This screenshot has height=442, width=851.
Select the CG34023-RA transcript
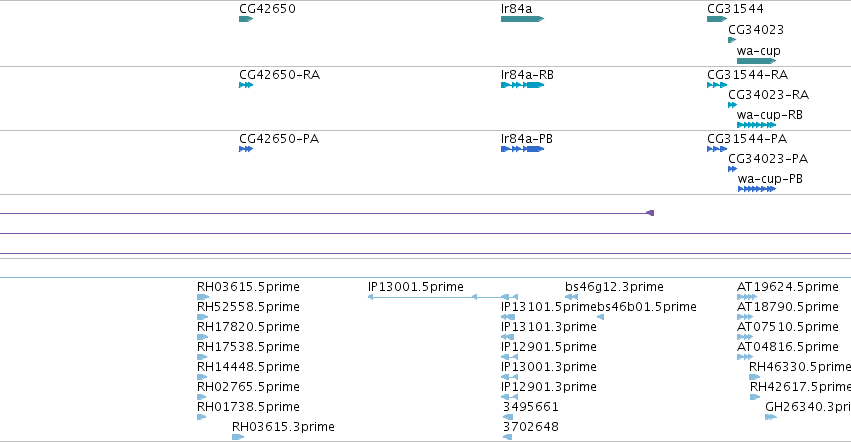(x=732, y=105)
